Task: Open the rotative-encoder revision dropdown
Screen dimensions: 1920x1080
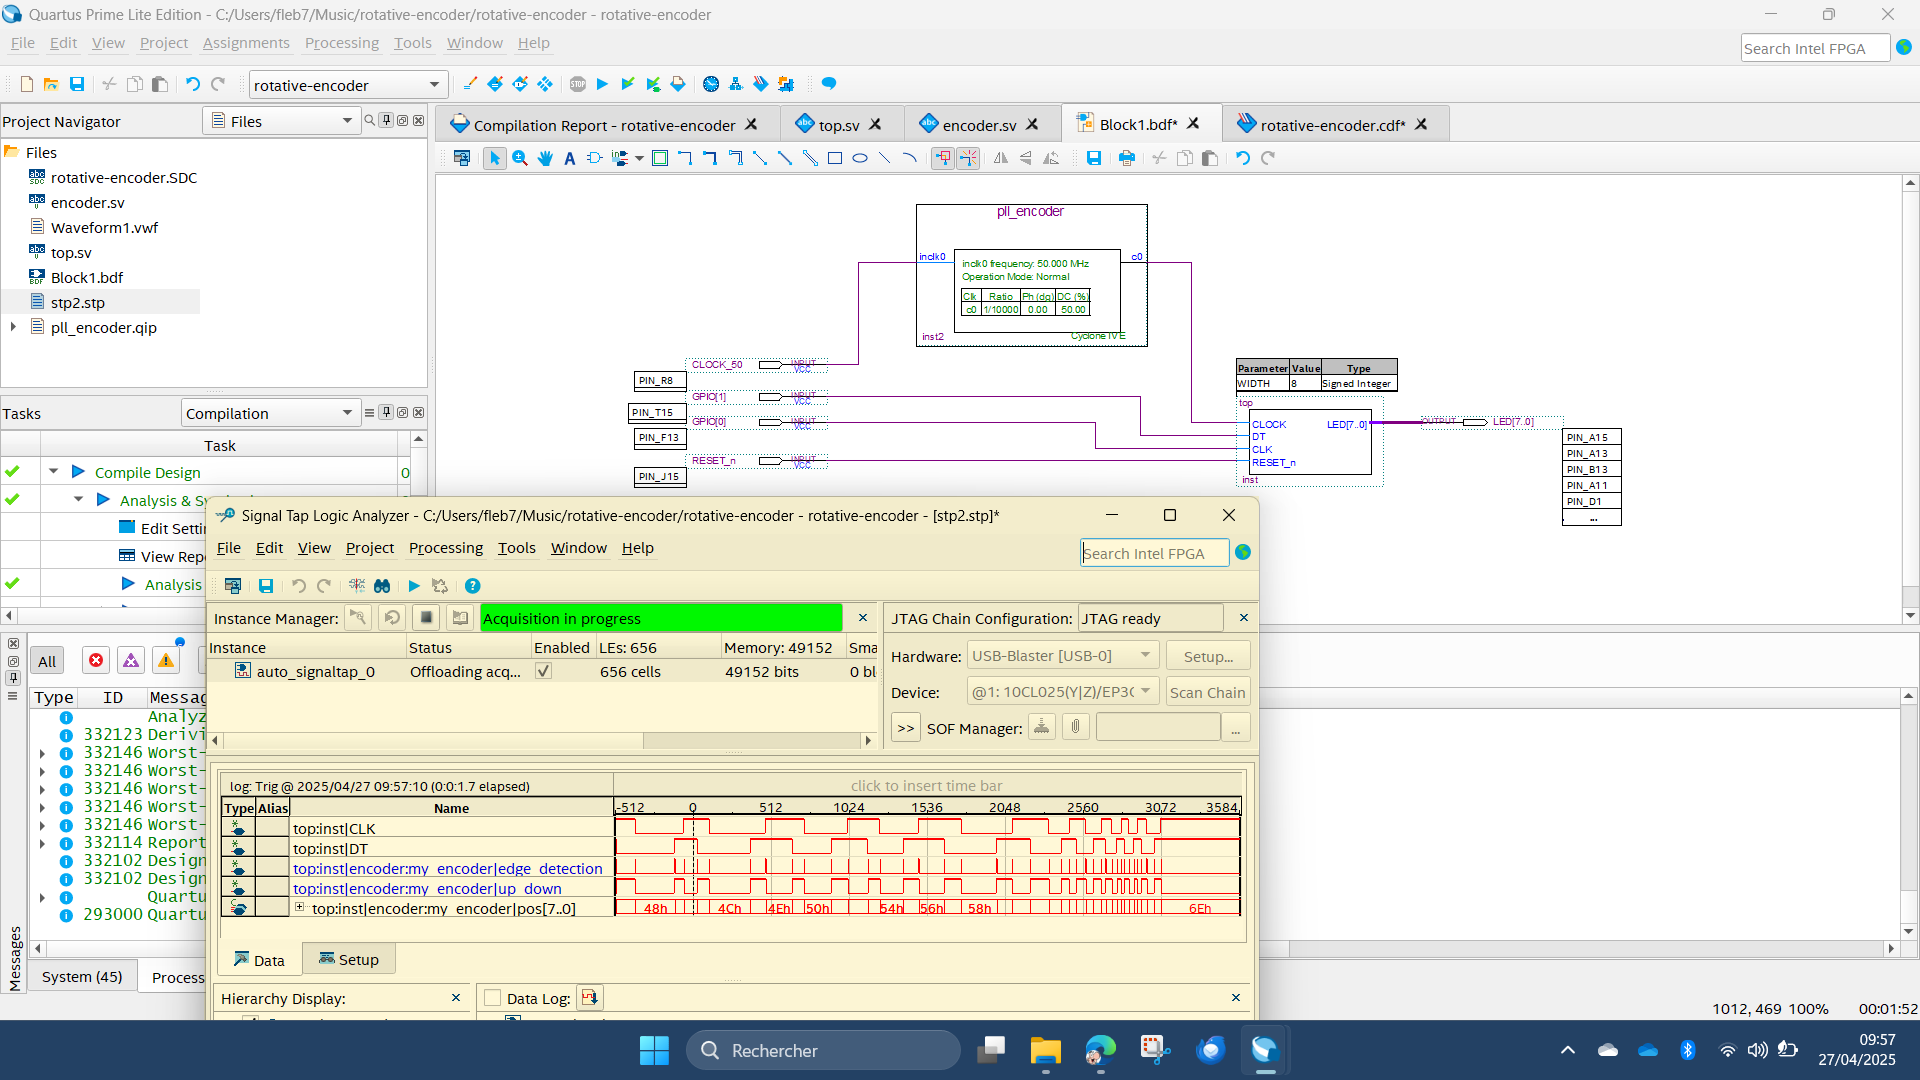Action: point(346,85)
